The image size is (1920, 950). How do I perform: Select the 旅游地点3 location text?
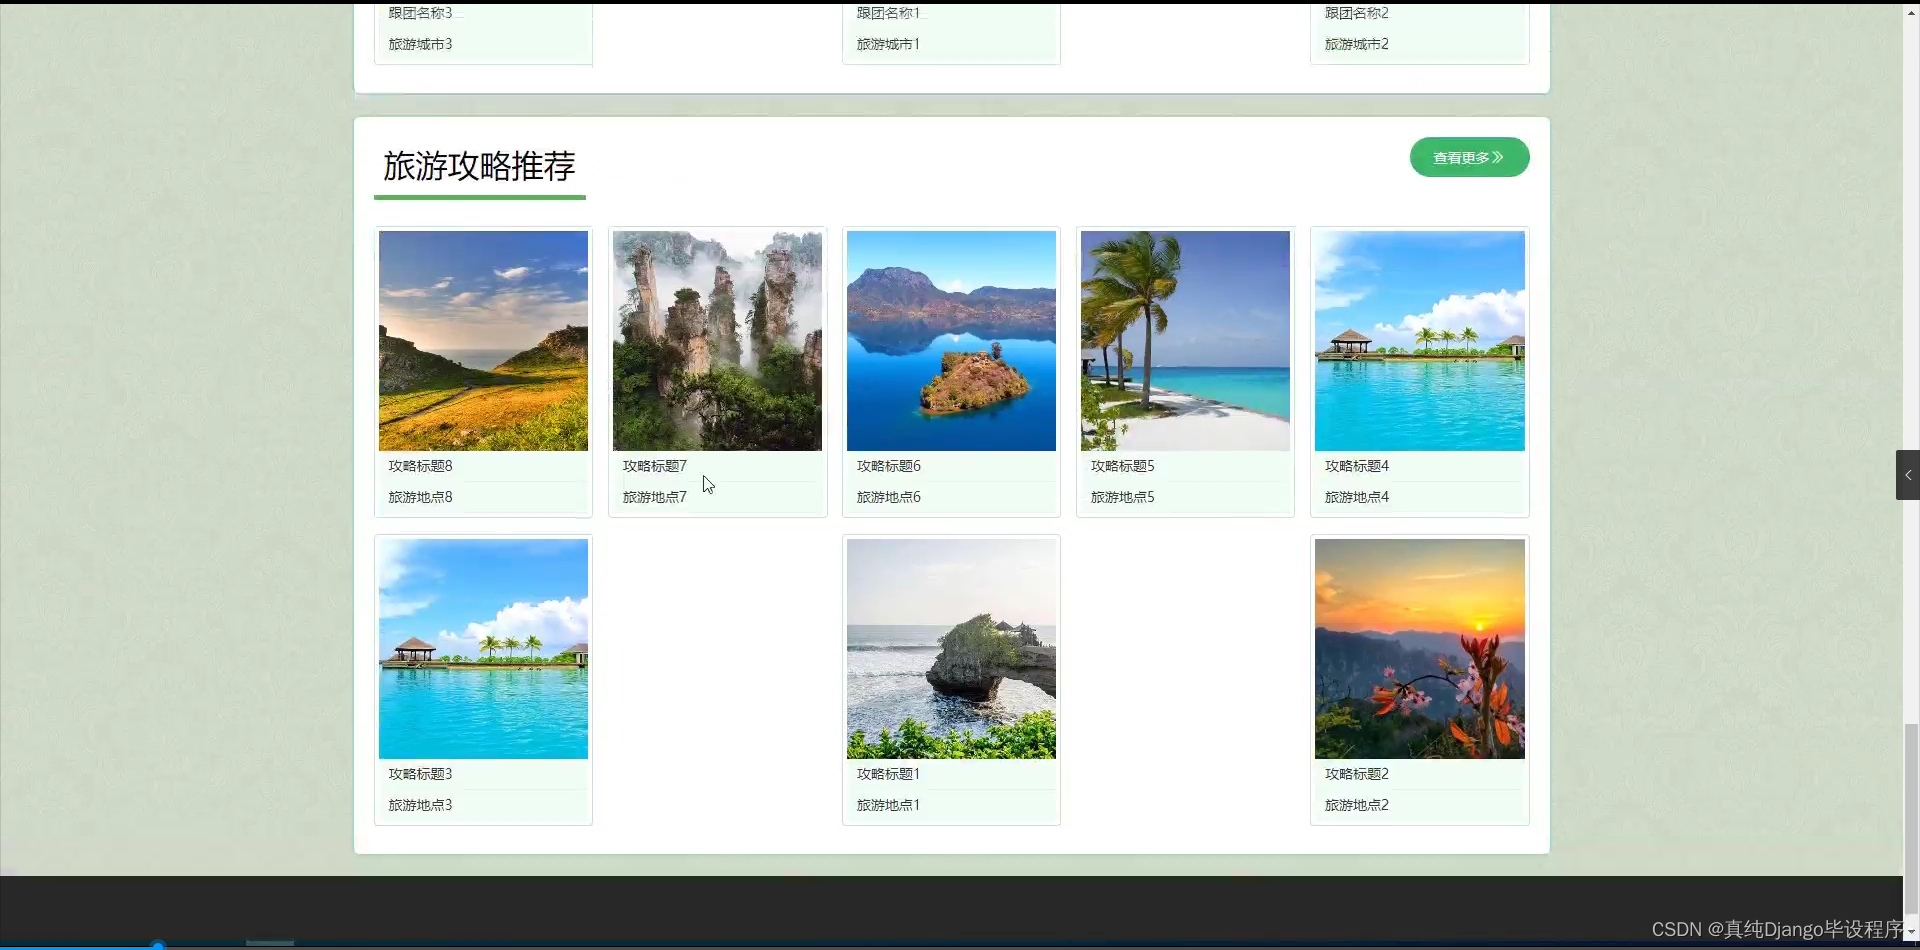(420, 805)
